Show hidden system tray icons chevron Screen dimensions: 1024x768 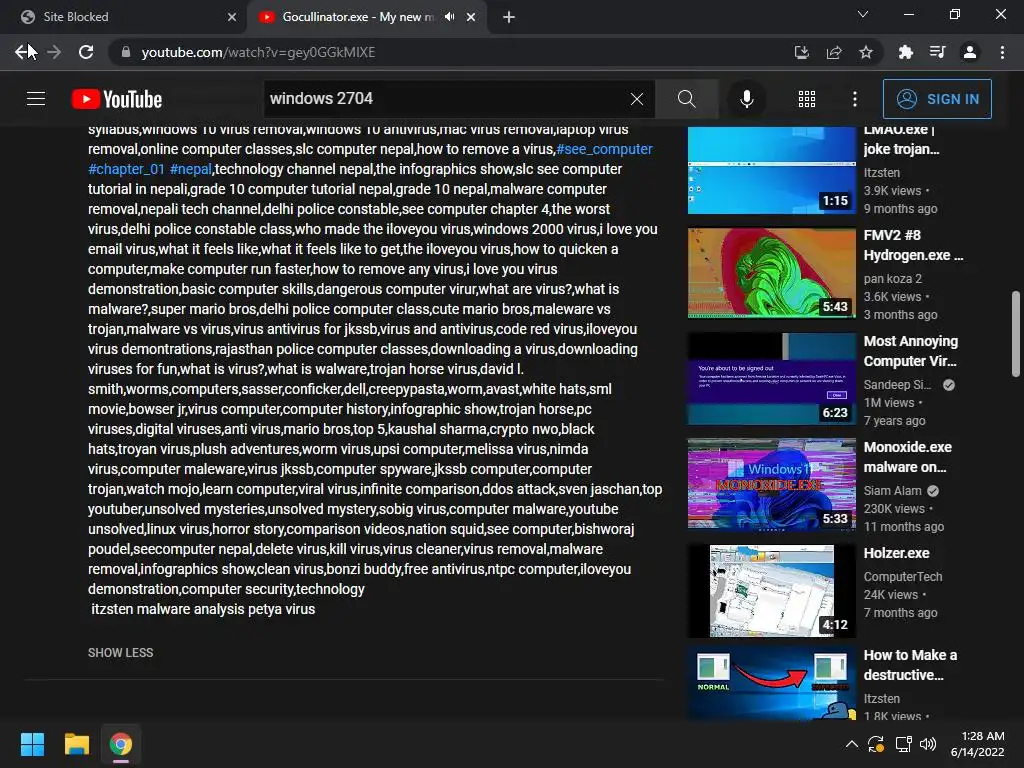point(852,744)
